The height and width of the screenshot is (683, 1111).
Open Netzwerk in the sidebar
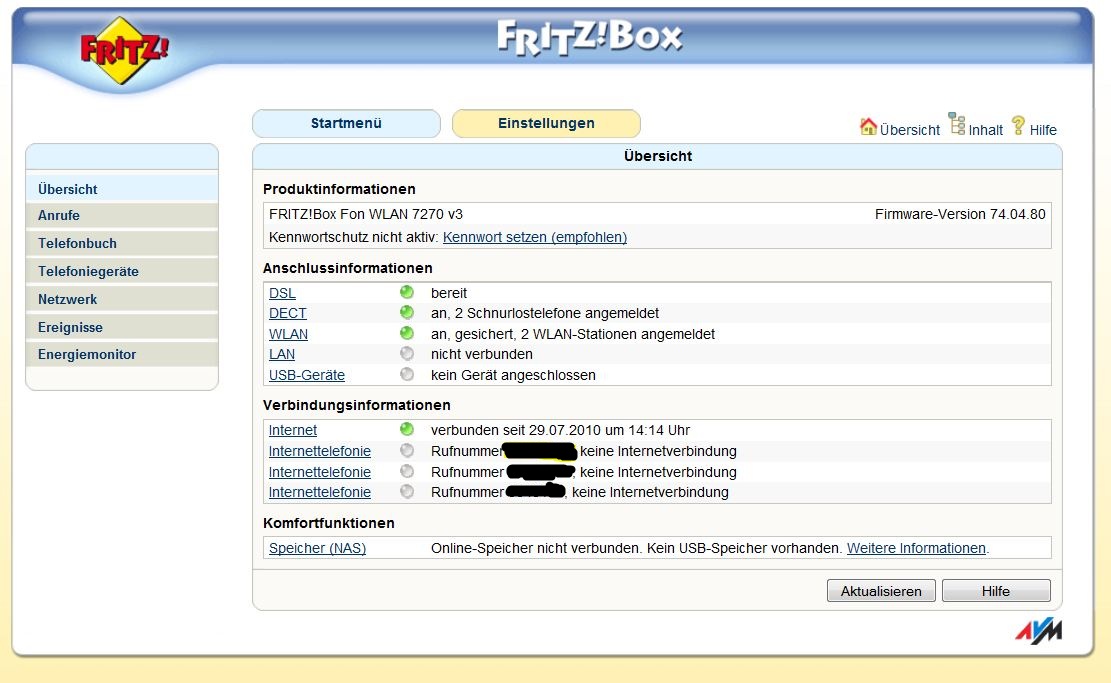pos(122,299)
